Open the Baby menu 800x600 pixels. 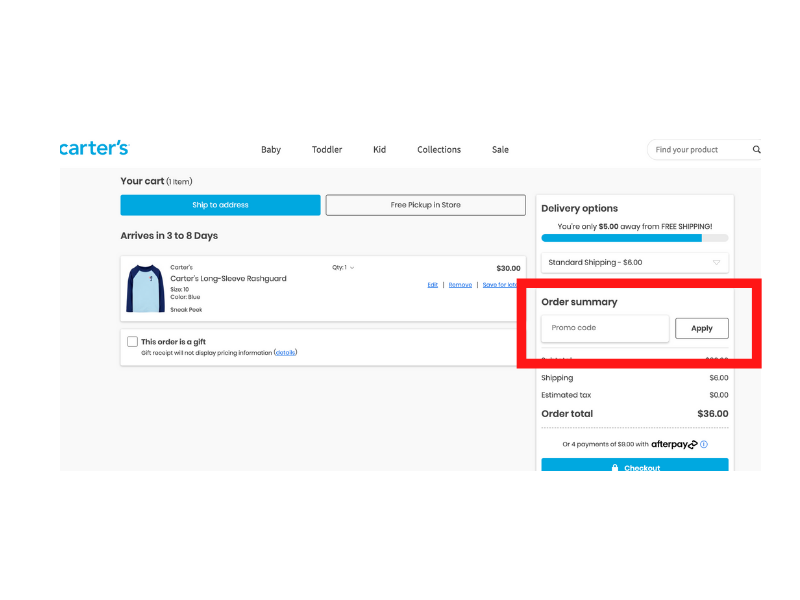click(271, 149)
